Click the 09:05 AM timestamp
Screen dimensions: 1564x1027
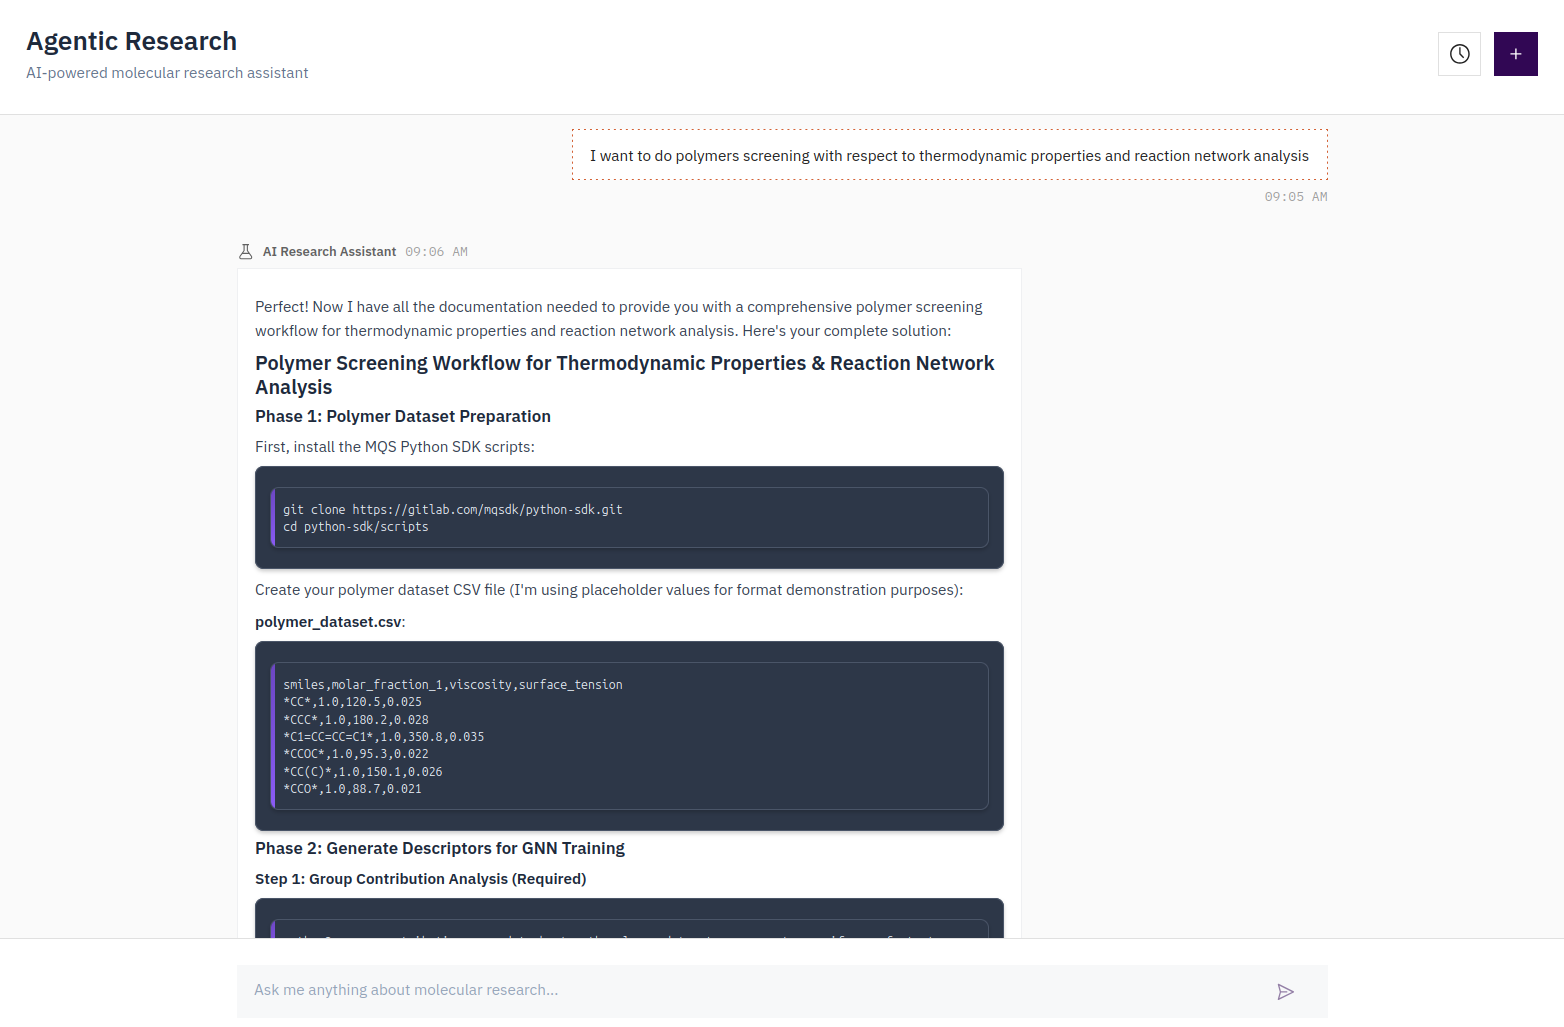point(1296,197)
